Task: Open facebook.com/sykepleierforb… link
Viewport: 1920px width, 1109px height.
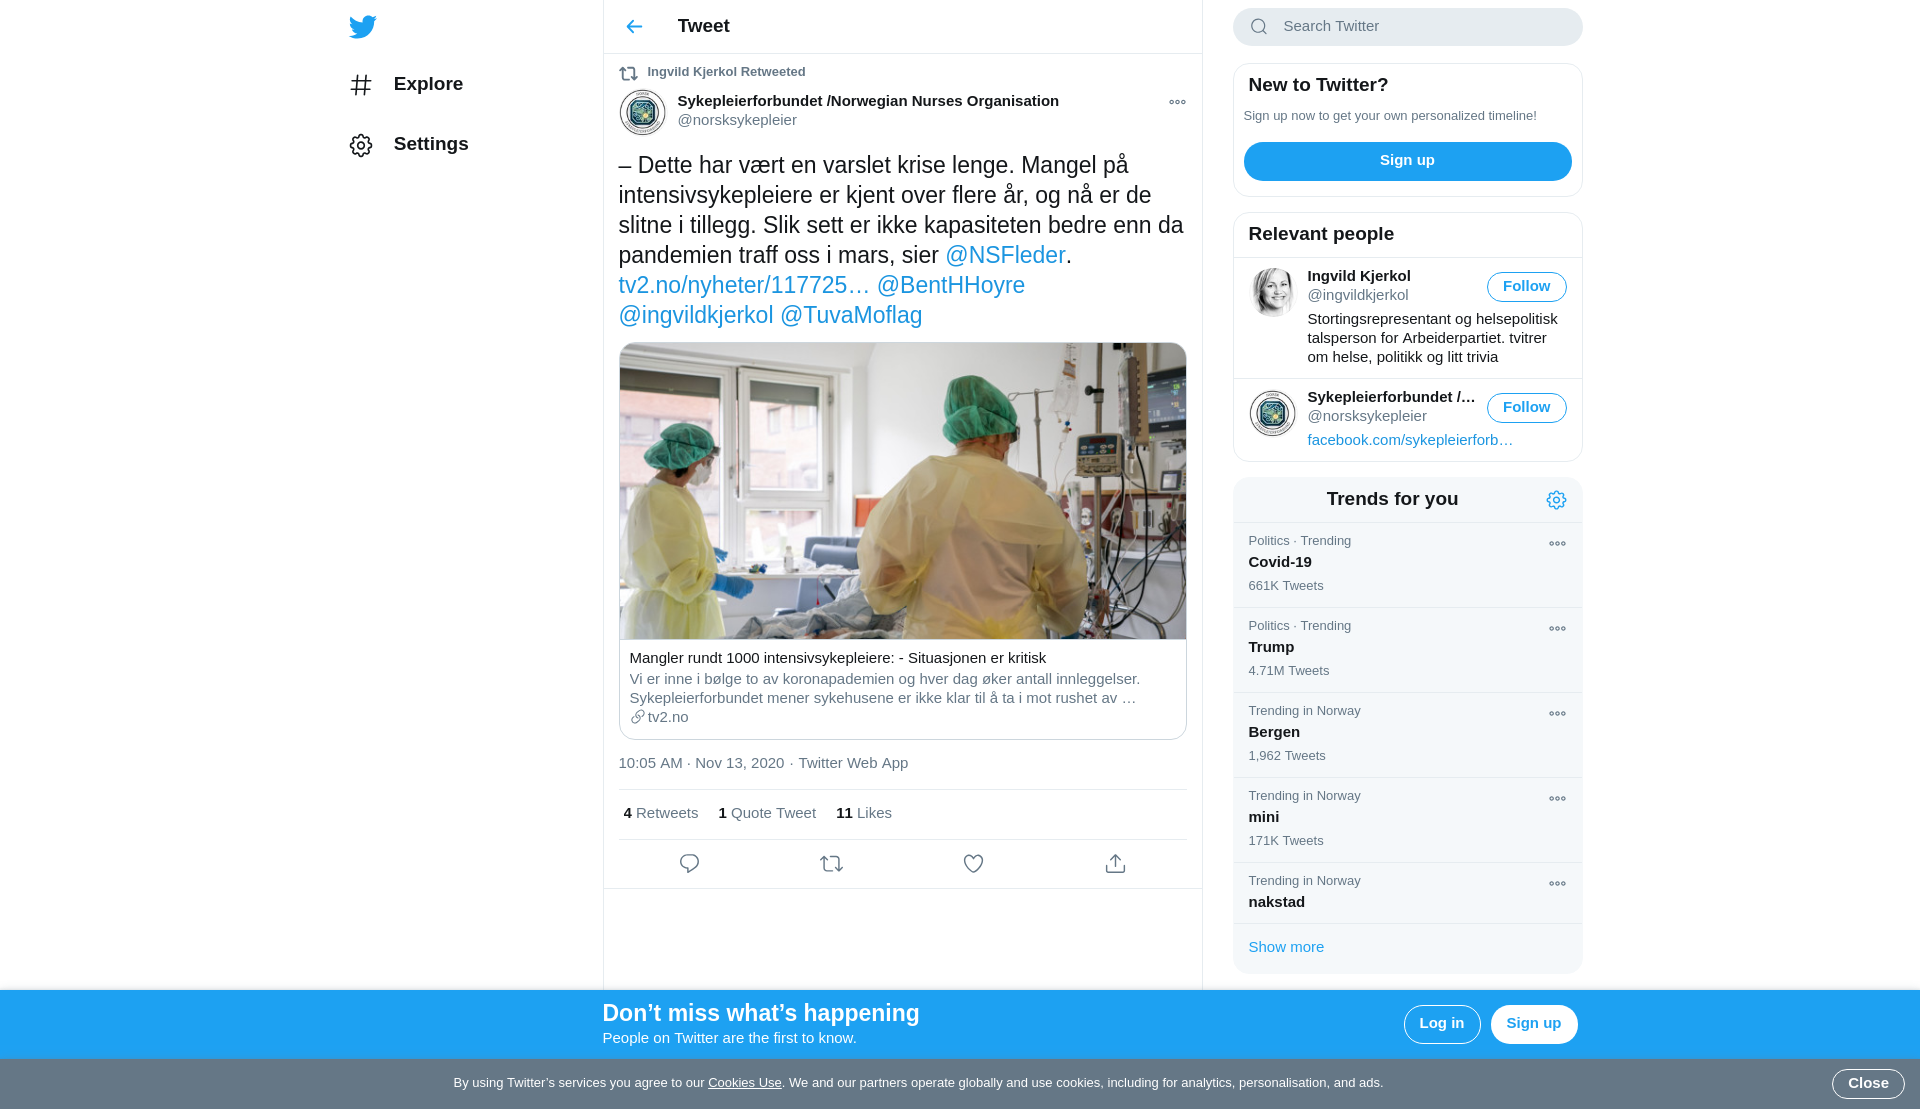Action: pyautogui.click(x=1410, y=440)
